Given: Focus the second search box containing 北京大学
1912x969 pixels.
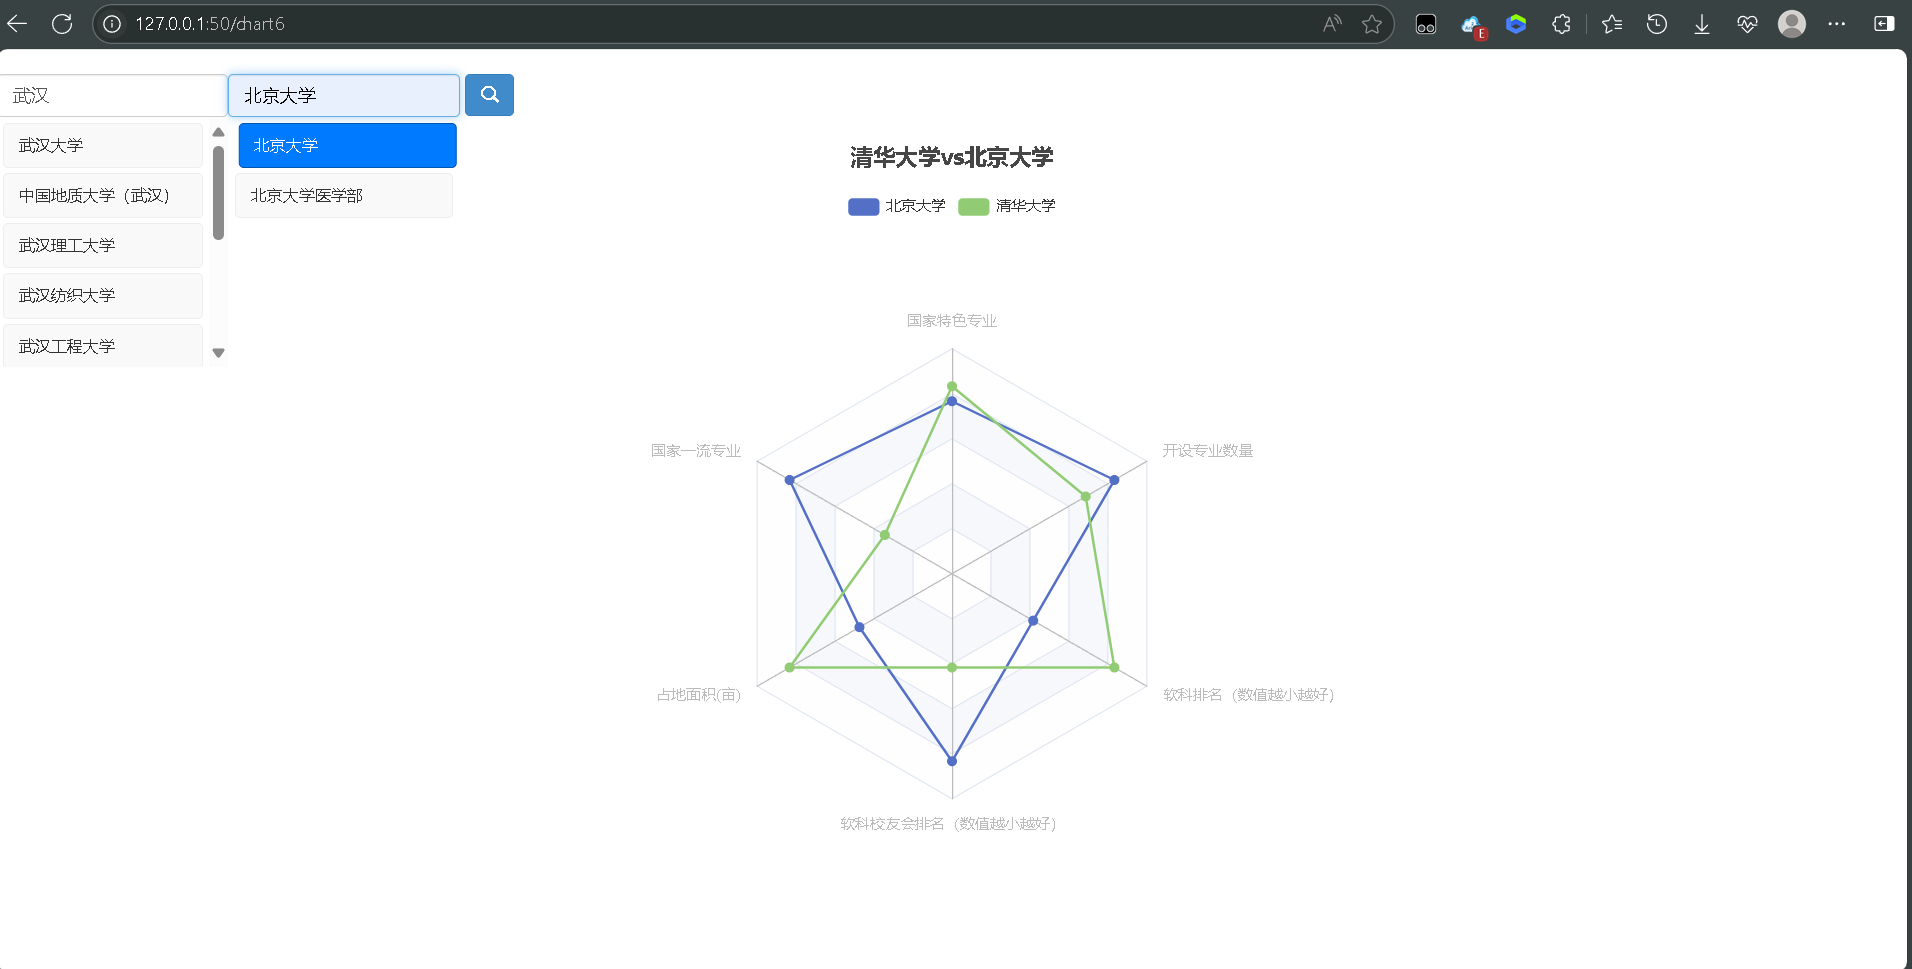Looking at the screenshot, I should tap(344, 95).
